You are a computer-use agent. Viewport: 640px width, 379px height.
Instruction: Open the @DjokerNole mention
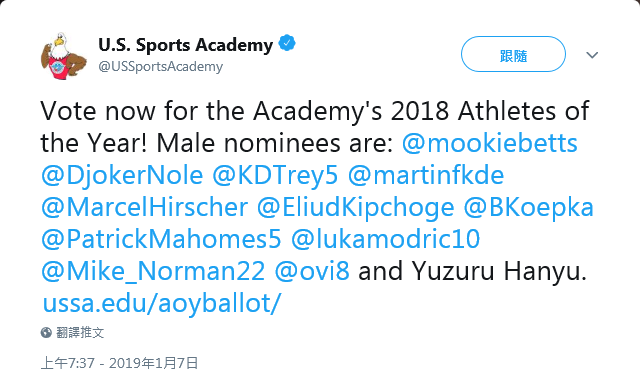(122, 175)
